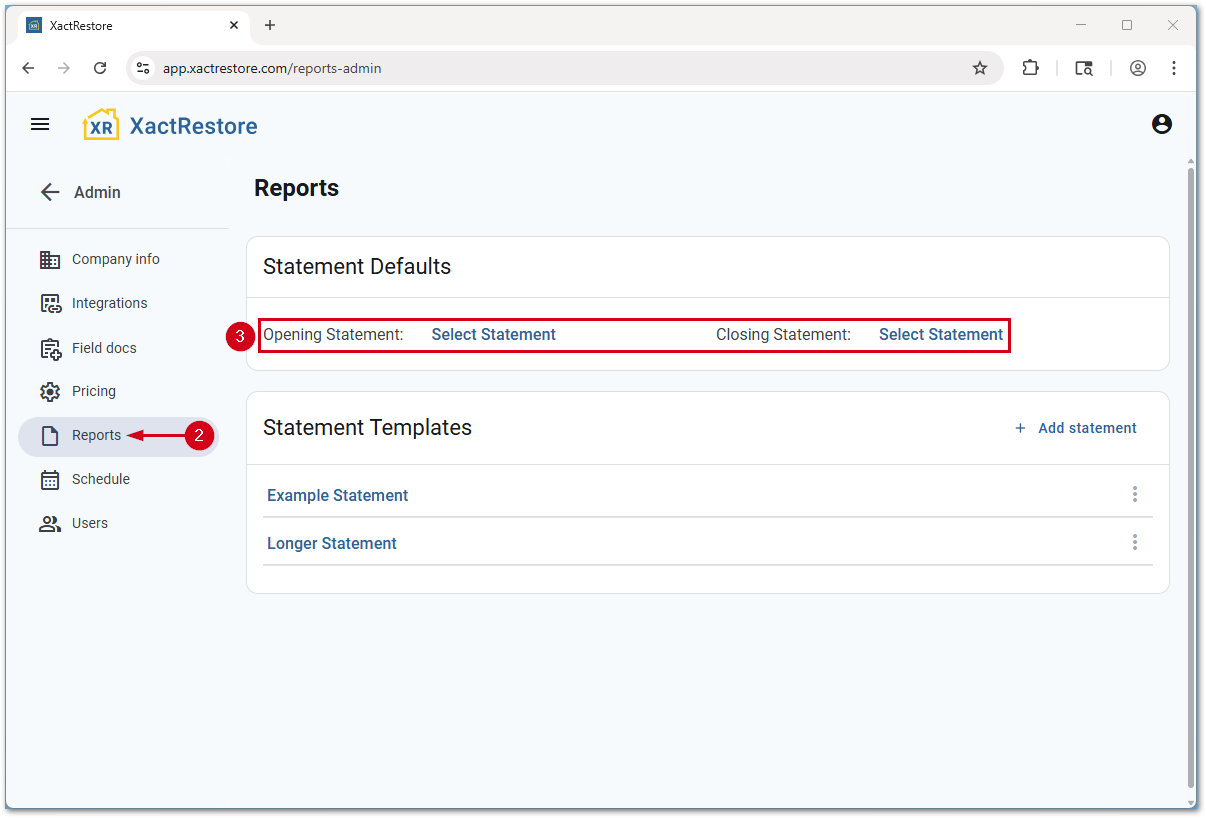This screenshot has width=1206, height=818.
Task: Go back using the Admin arrow
Action: (x=50, y=192)
